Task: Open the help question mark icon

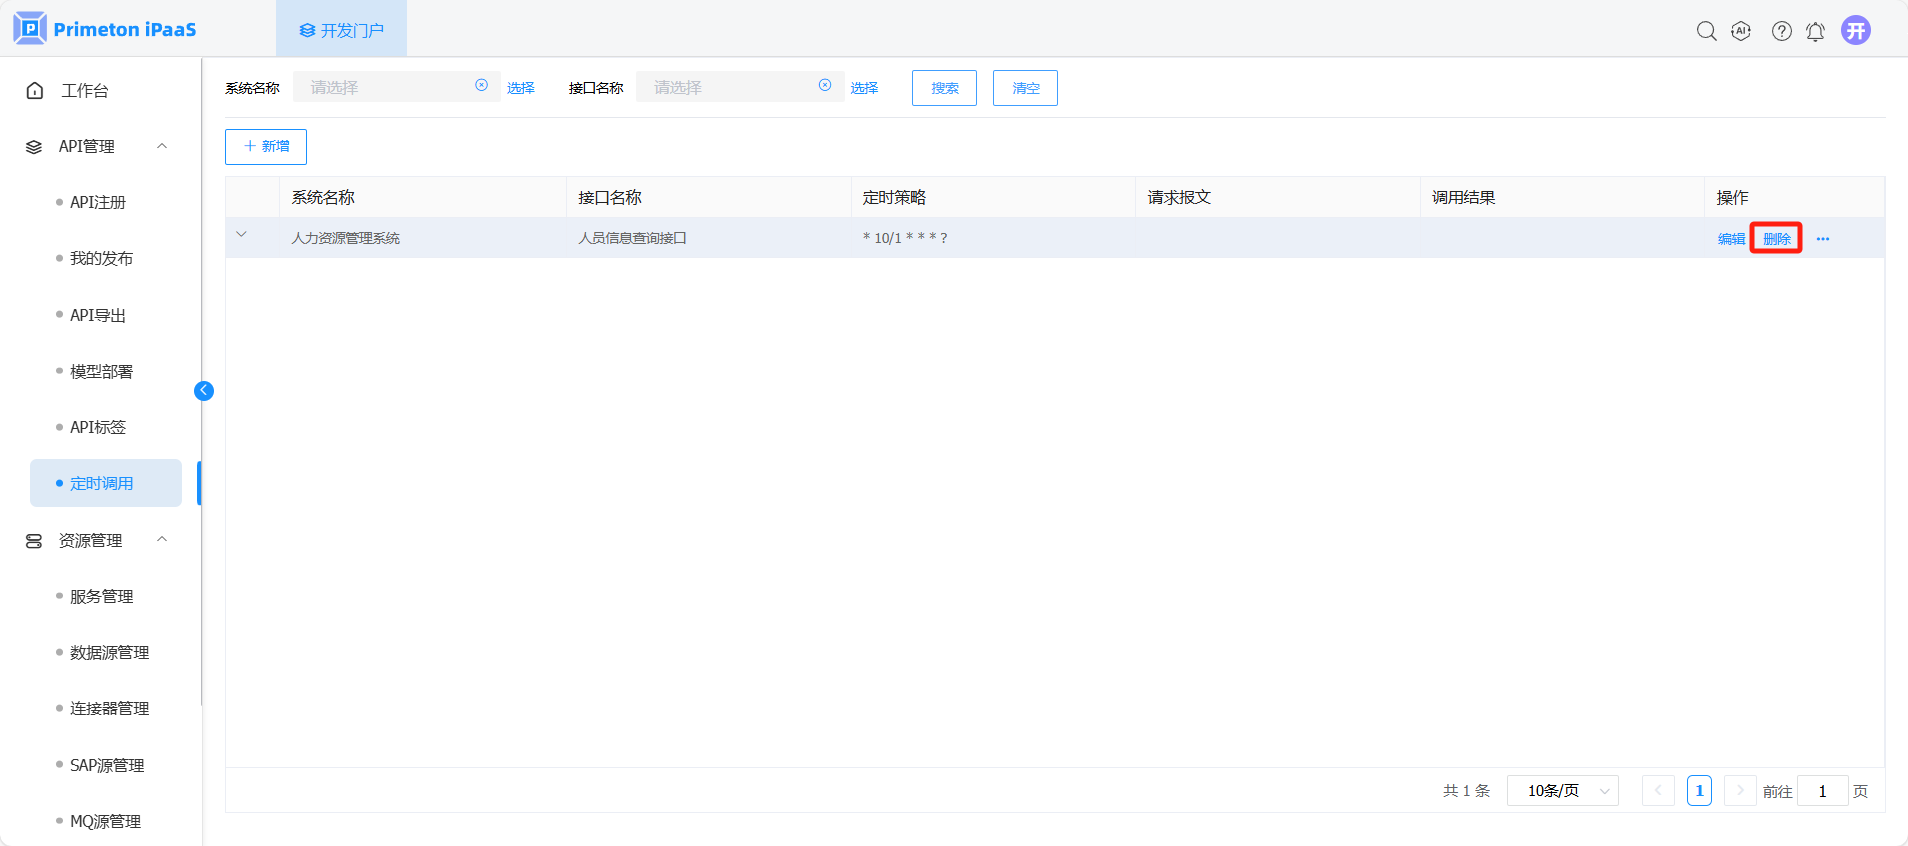Action: [1781, 31]
